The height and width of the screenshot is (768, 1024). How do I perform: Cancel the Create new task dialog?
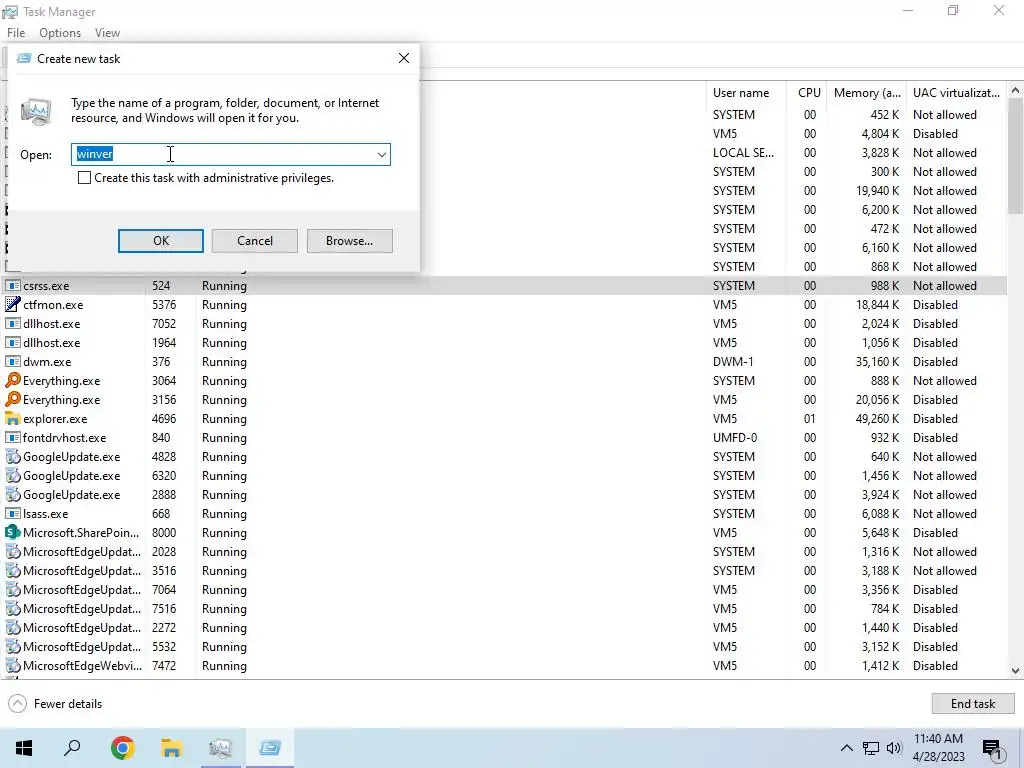[255, 240]
